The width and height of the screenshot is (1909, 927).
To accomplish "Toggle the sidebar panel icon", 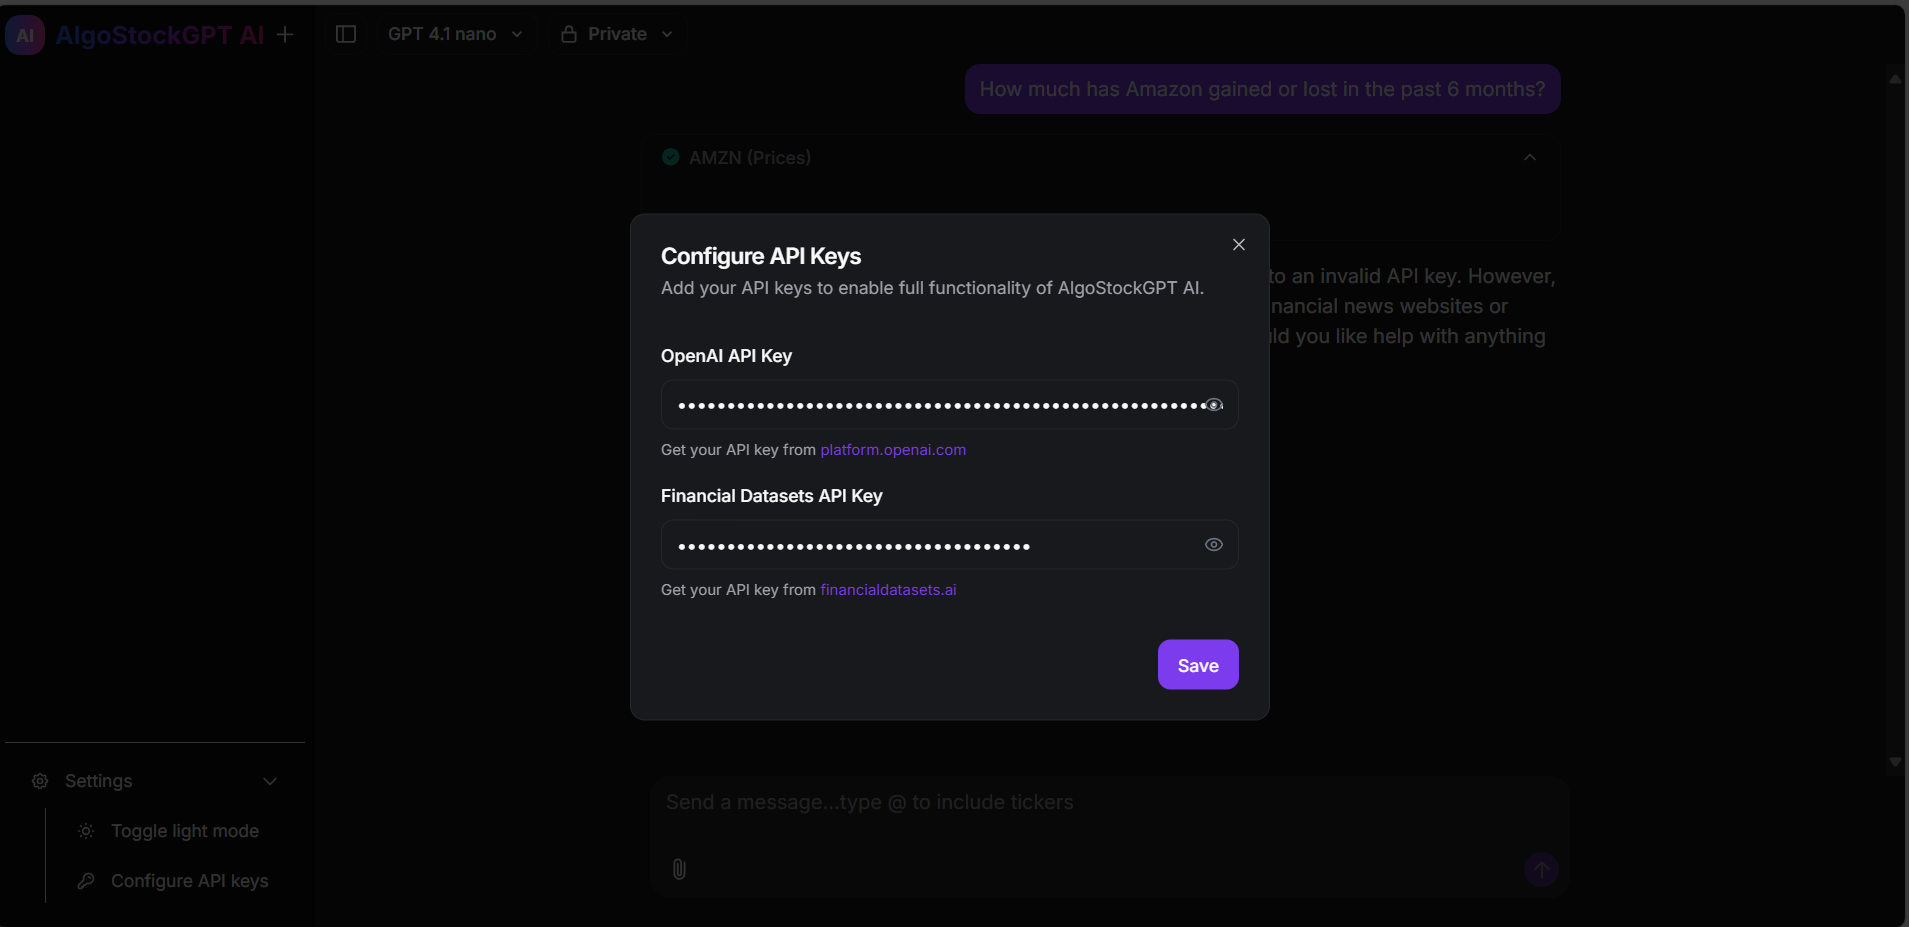I will [346, 34].
